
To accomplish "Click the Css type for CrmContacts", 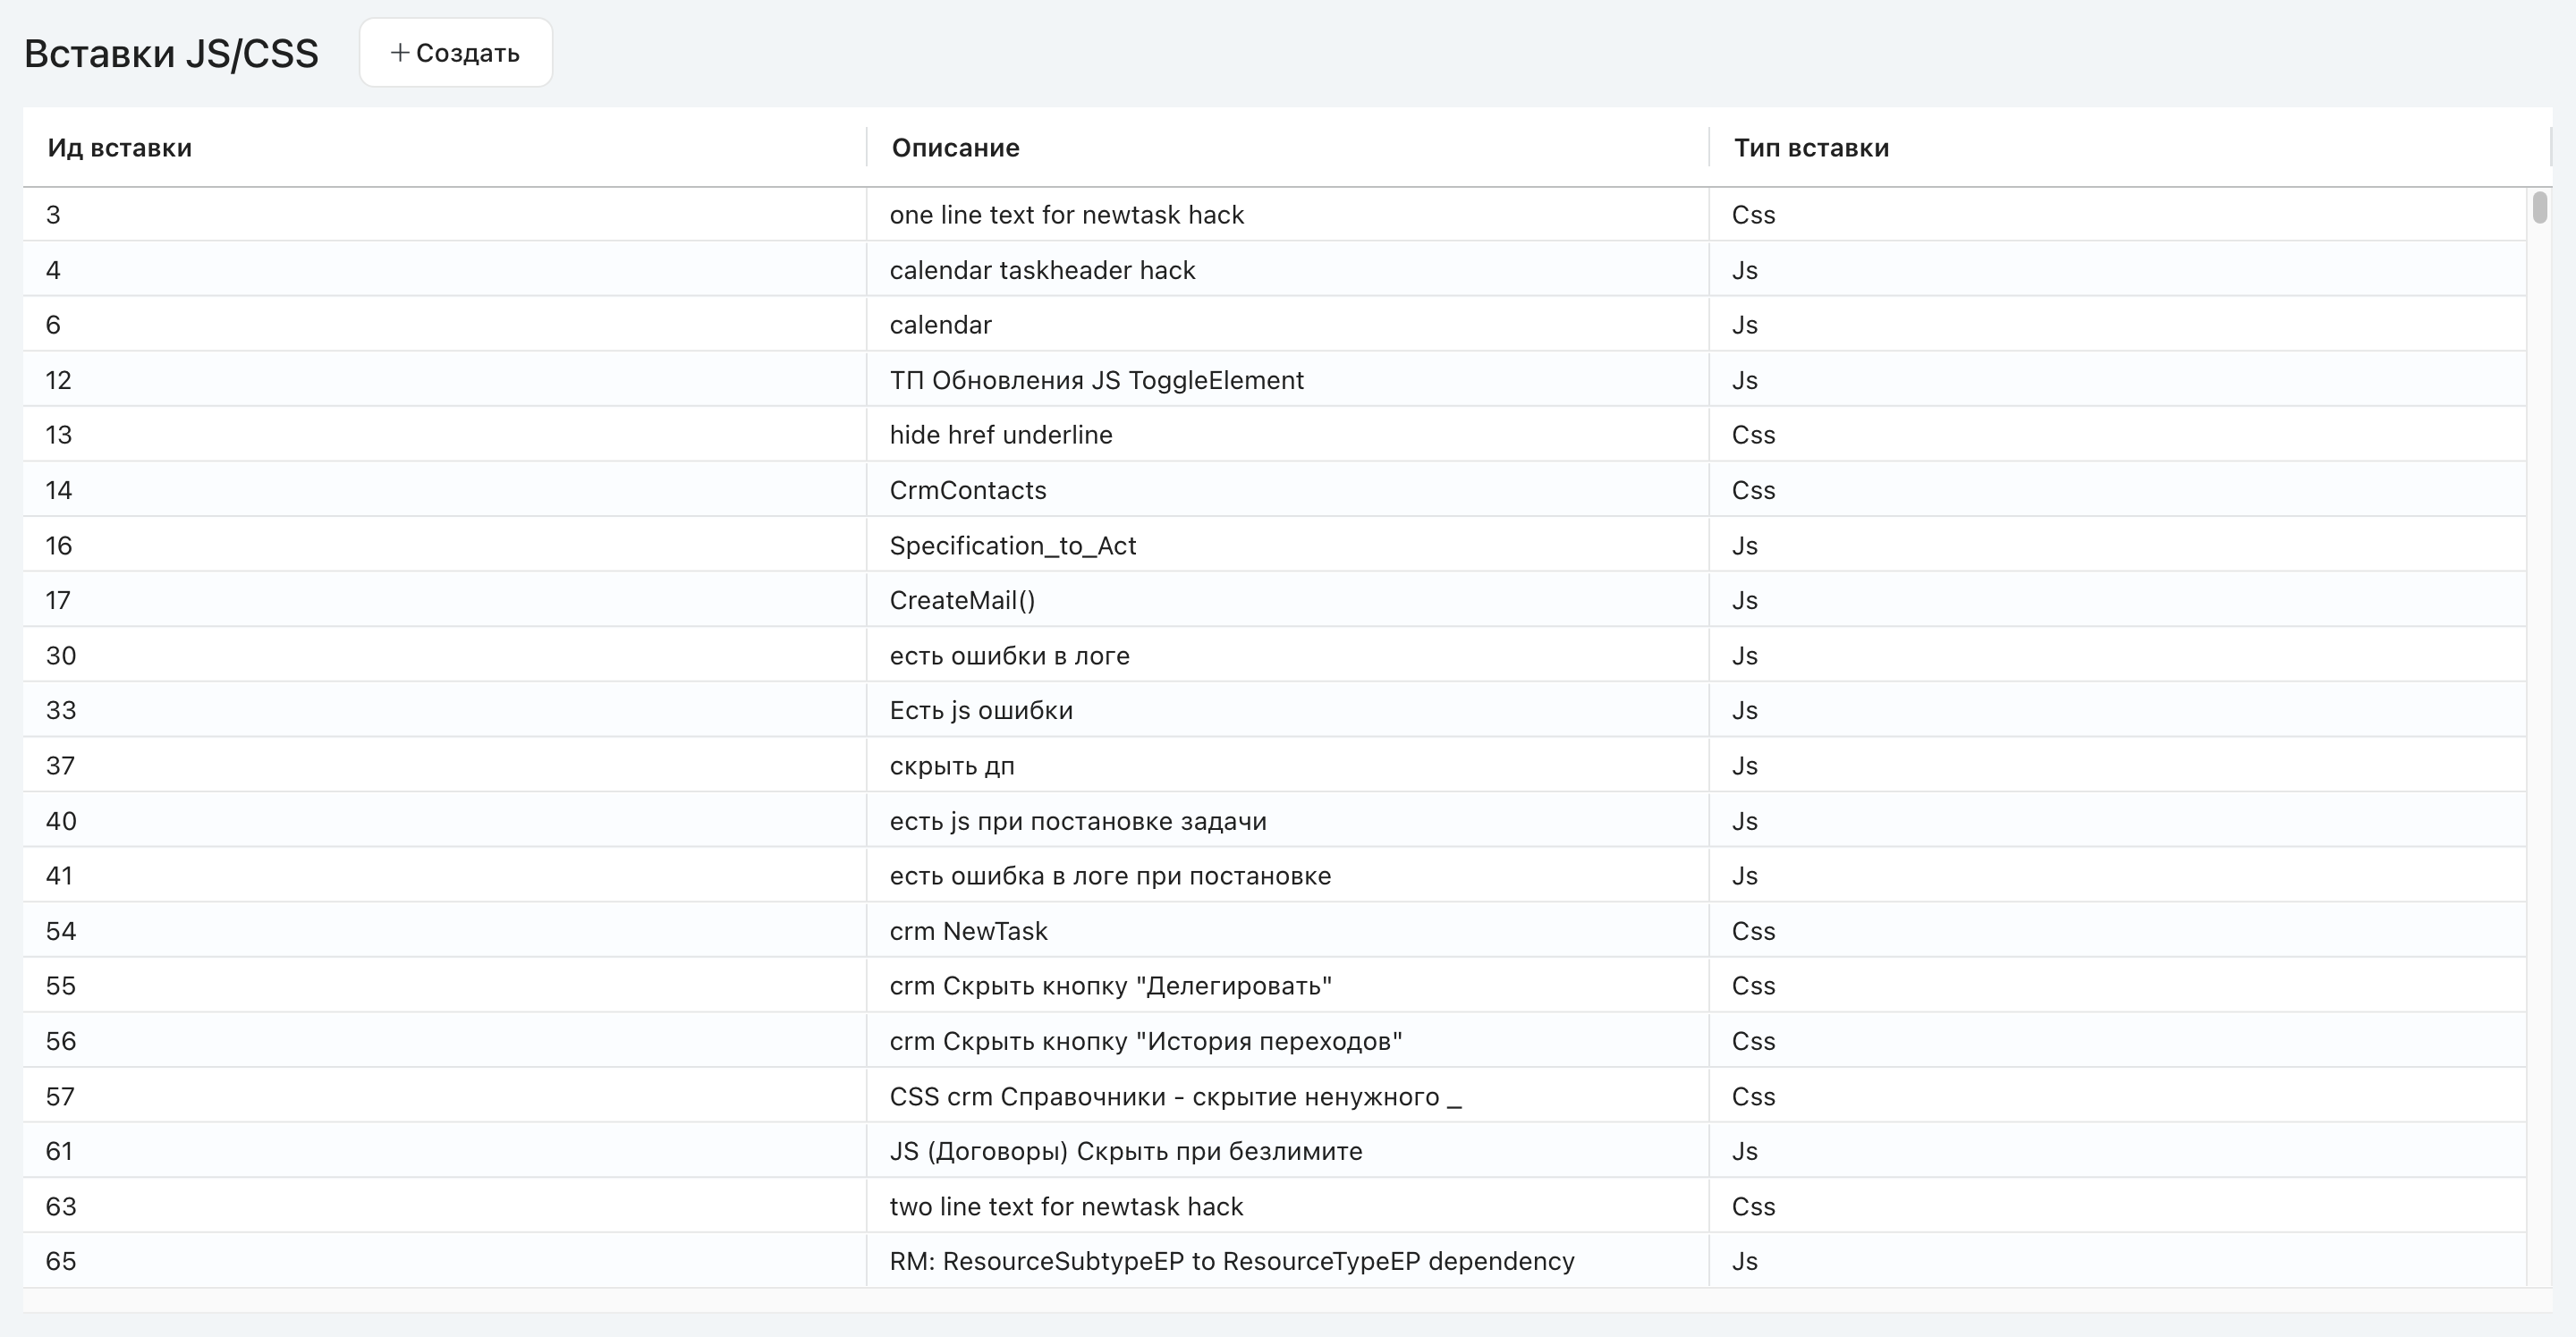I will (1753, 490).
